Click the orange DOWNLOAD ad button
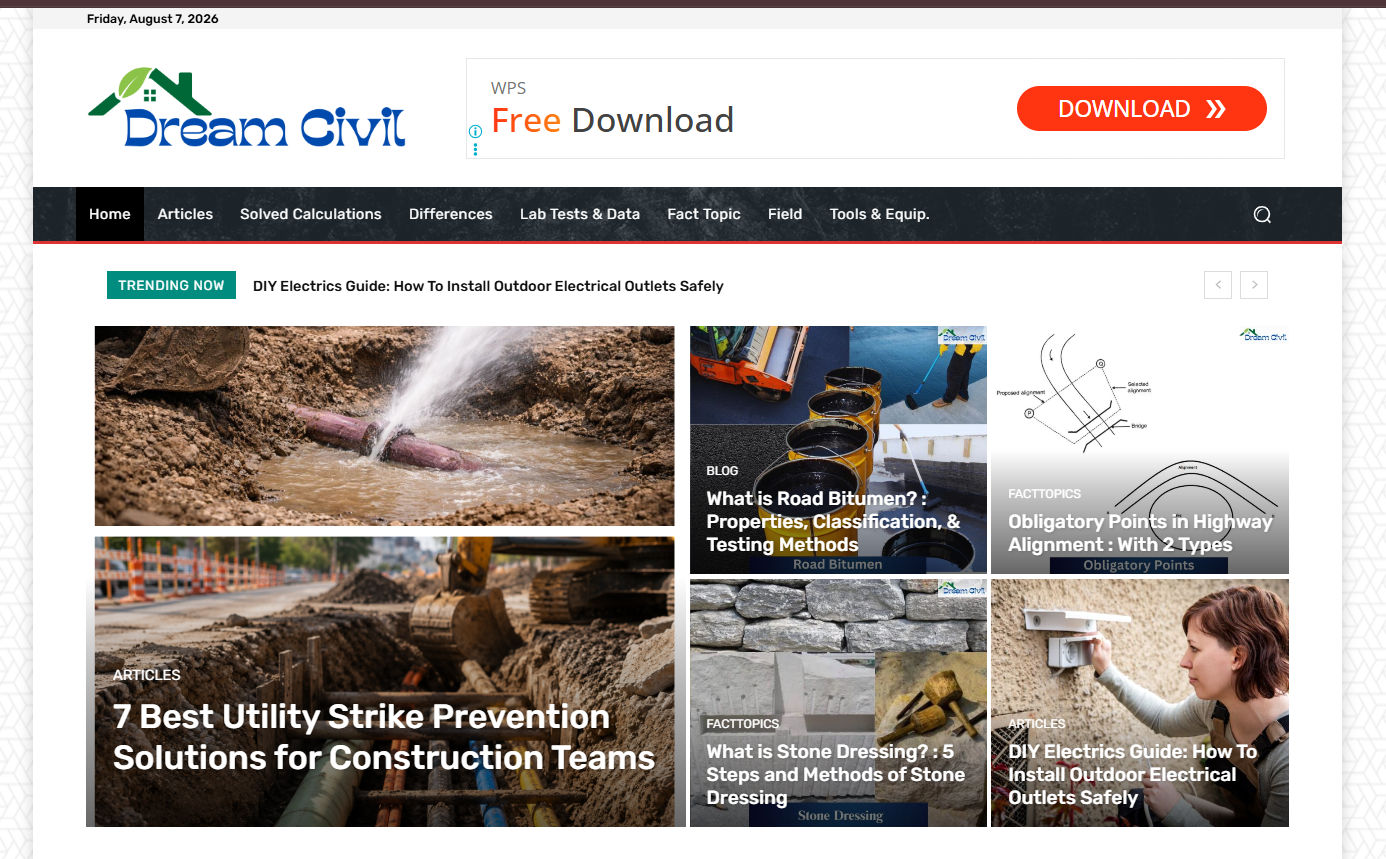 click(1142, 108)
